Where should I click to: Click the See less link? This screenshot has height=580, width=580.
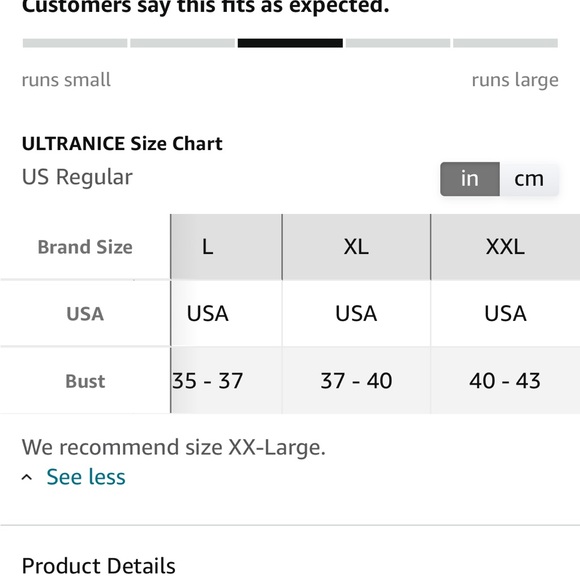[x=86, y=476]
